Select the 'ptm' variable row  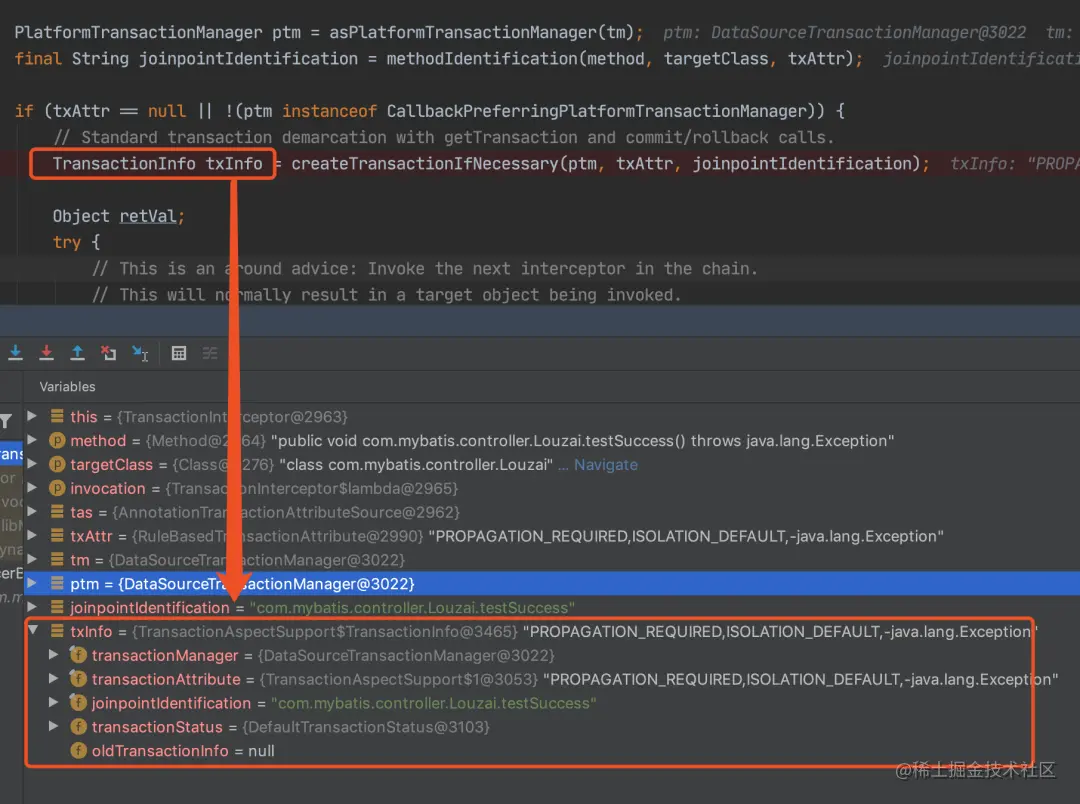point(552,584)
